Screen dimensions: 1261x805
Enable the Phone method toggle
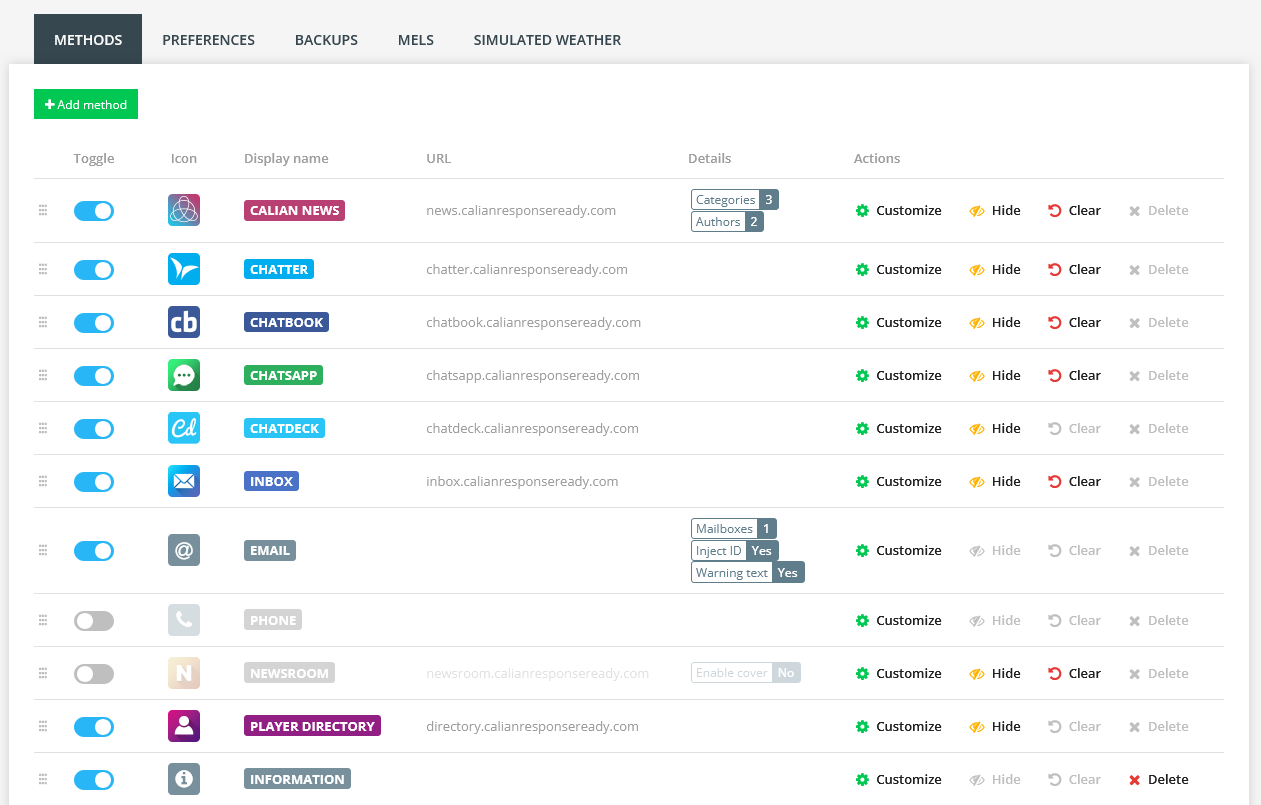pos(94,620)
